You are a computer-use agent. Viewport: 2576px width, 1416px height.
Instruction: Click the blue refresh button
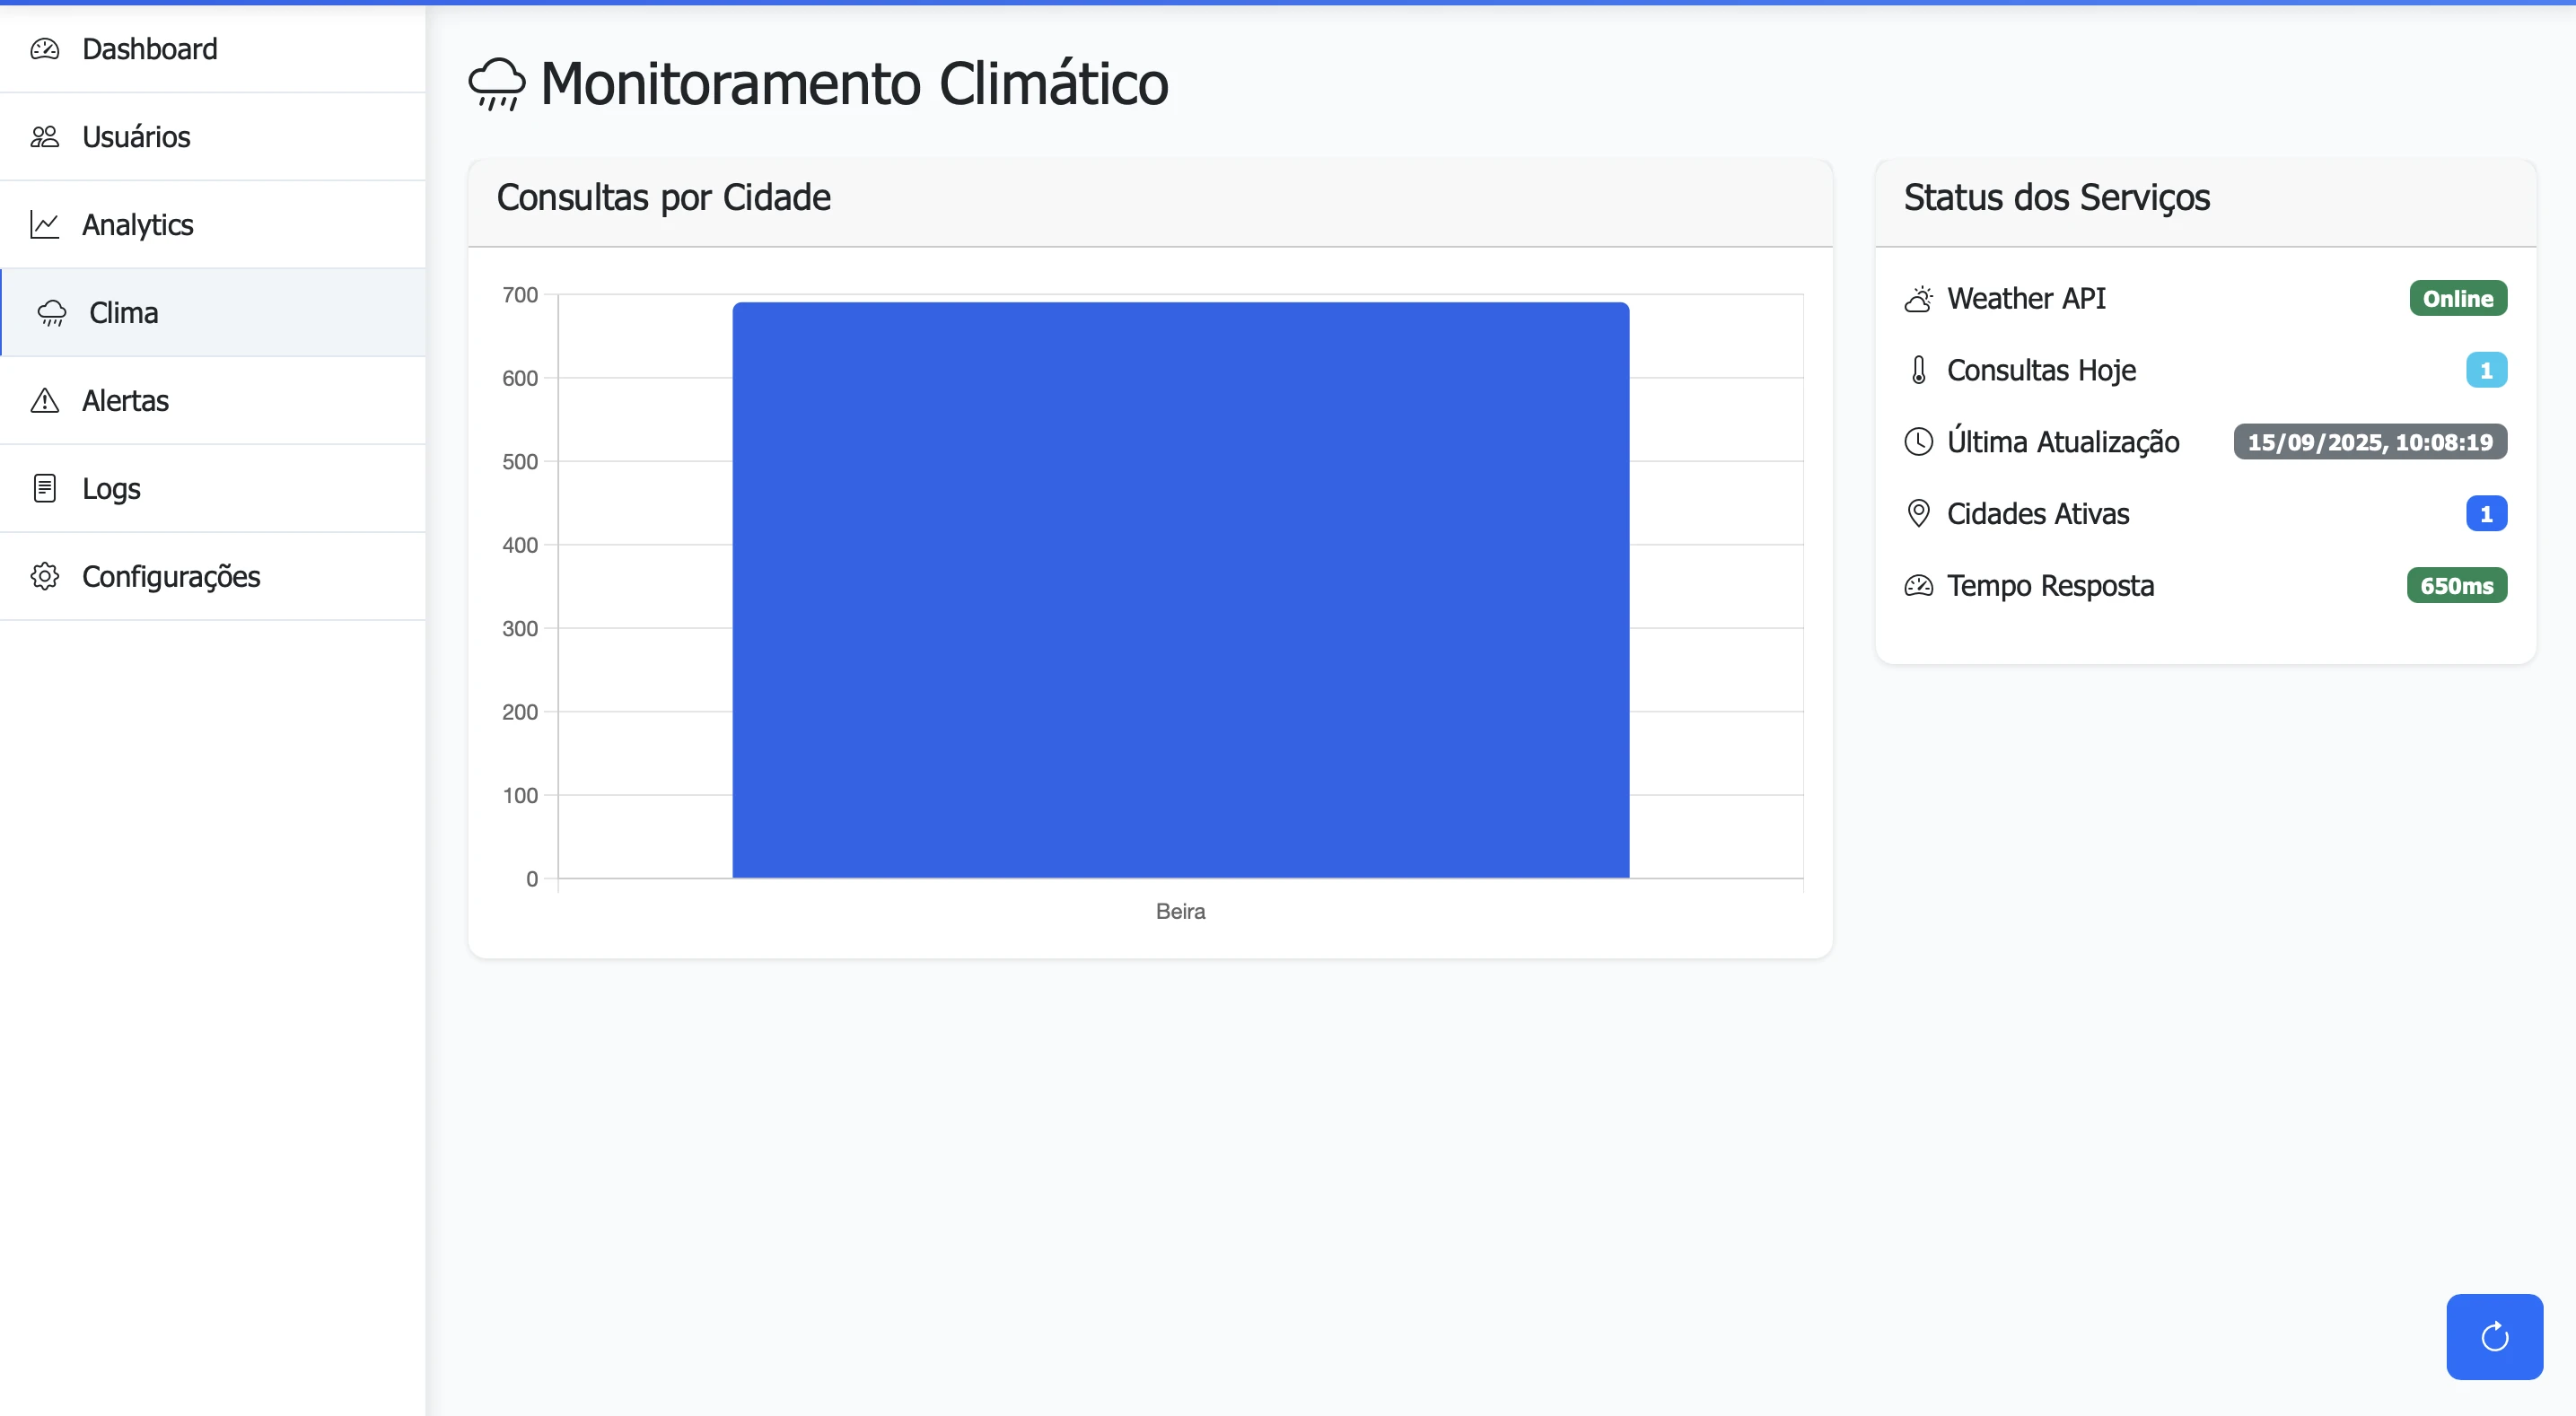(x=2494, y=1337)
